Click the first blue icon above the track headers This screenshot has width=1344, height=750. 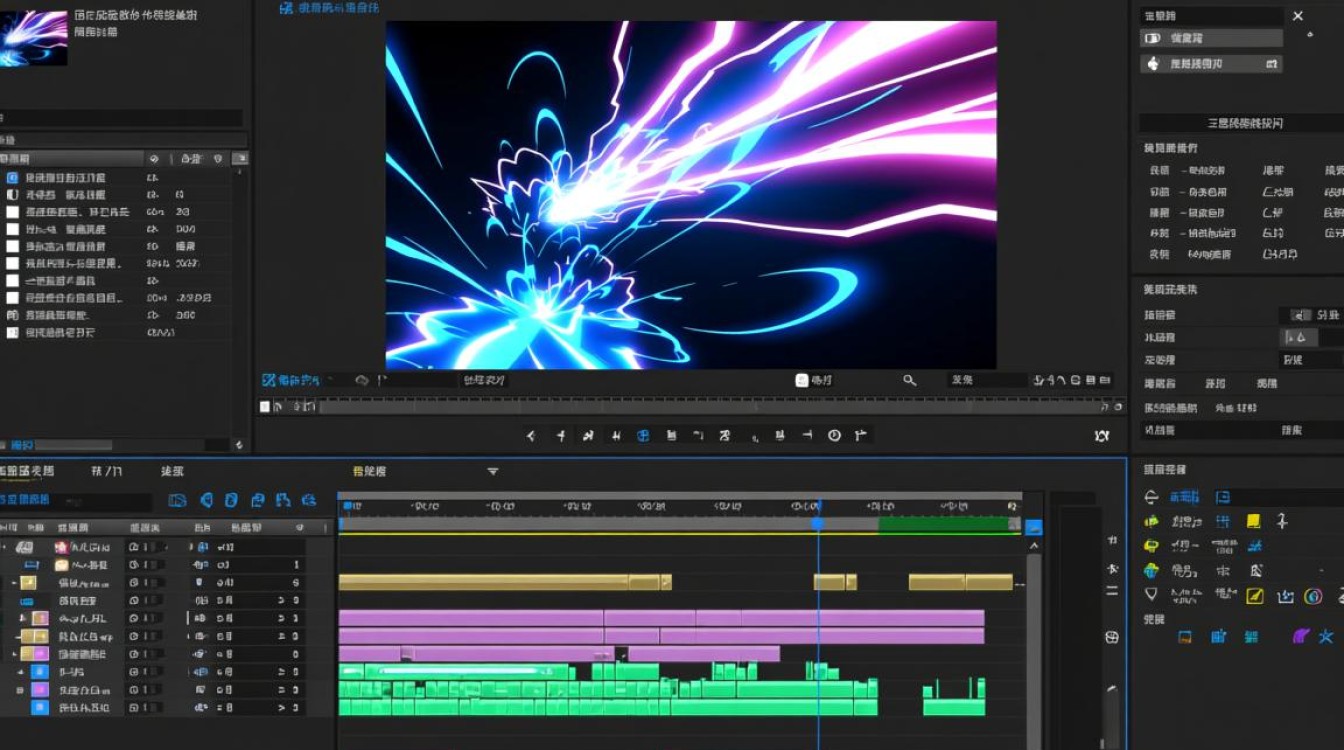(177, 500)
